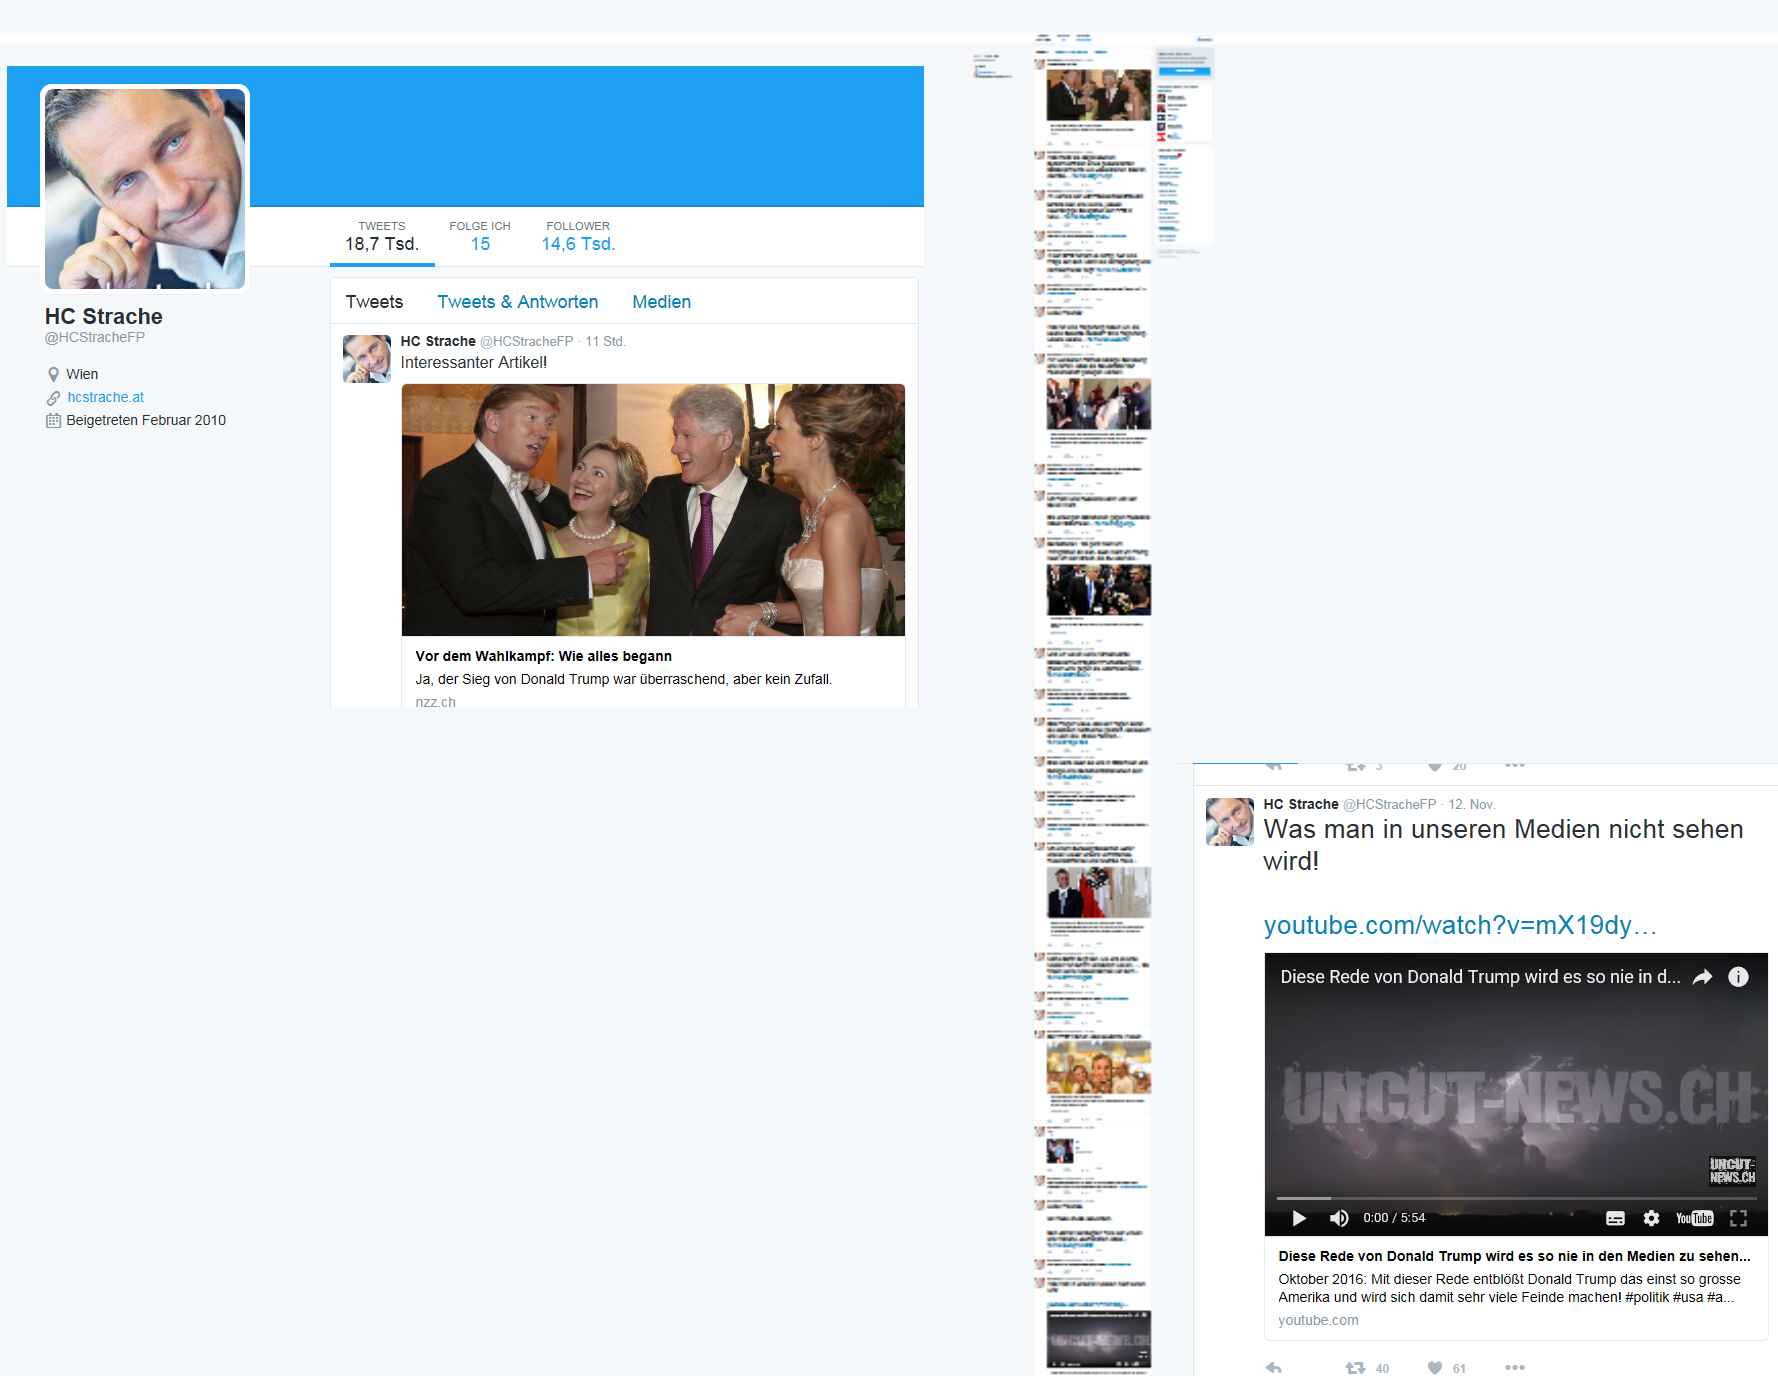Open the large HC Strache profile photo

[x=145, y=188]
